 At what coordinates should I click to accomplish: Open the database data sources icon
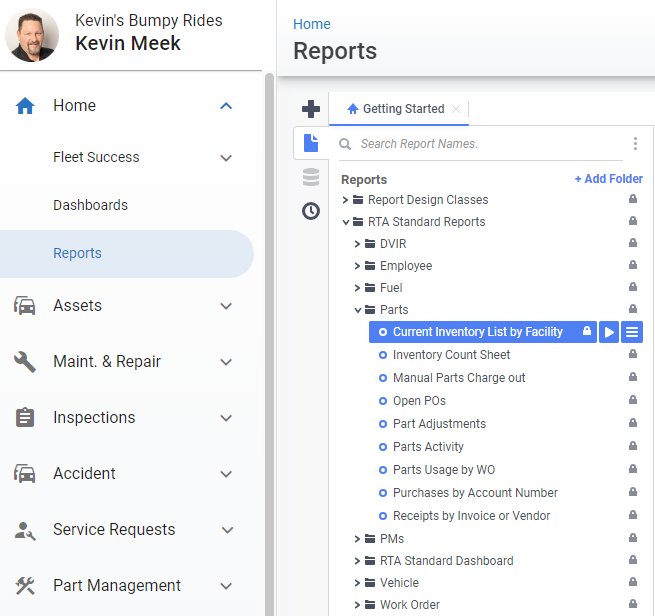[310, 177]
